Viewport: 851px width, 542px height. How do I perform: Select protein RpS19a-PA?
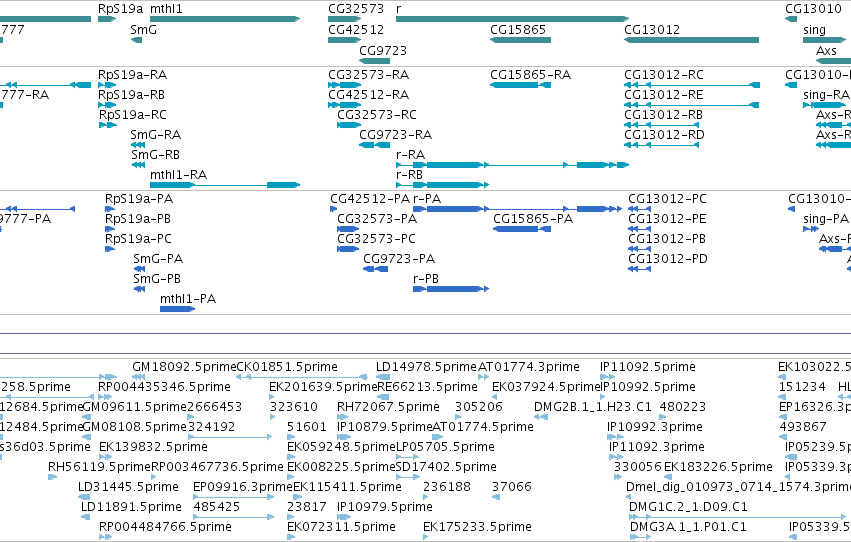pyautogui.click(x=110, y=209)
